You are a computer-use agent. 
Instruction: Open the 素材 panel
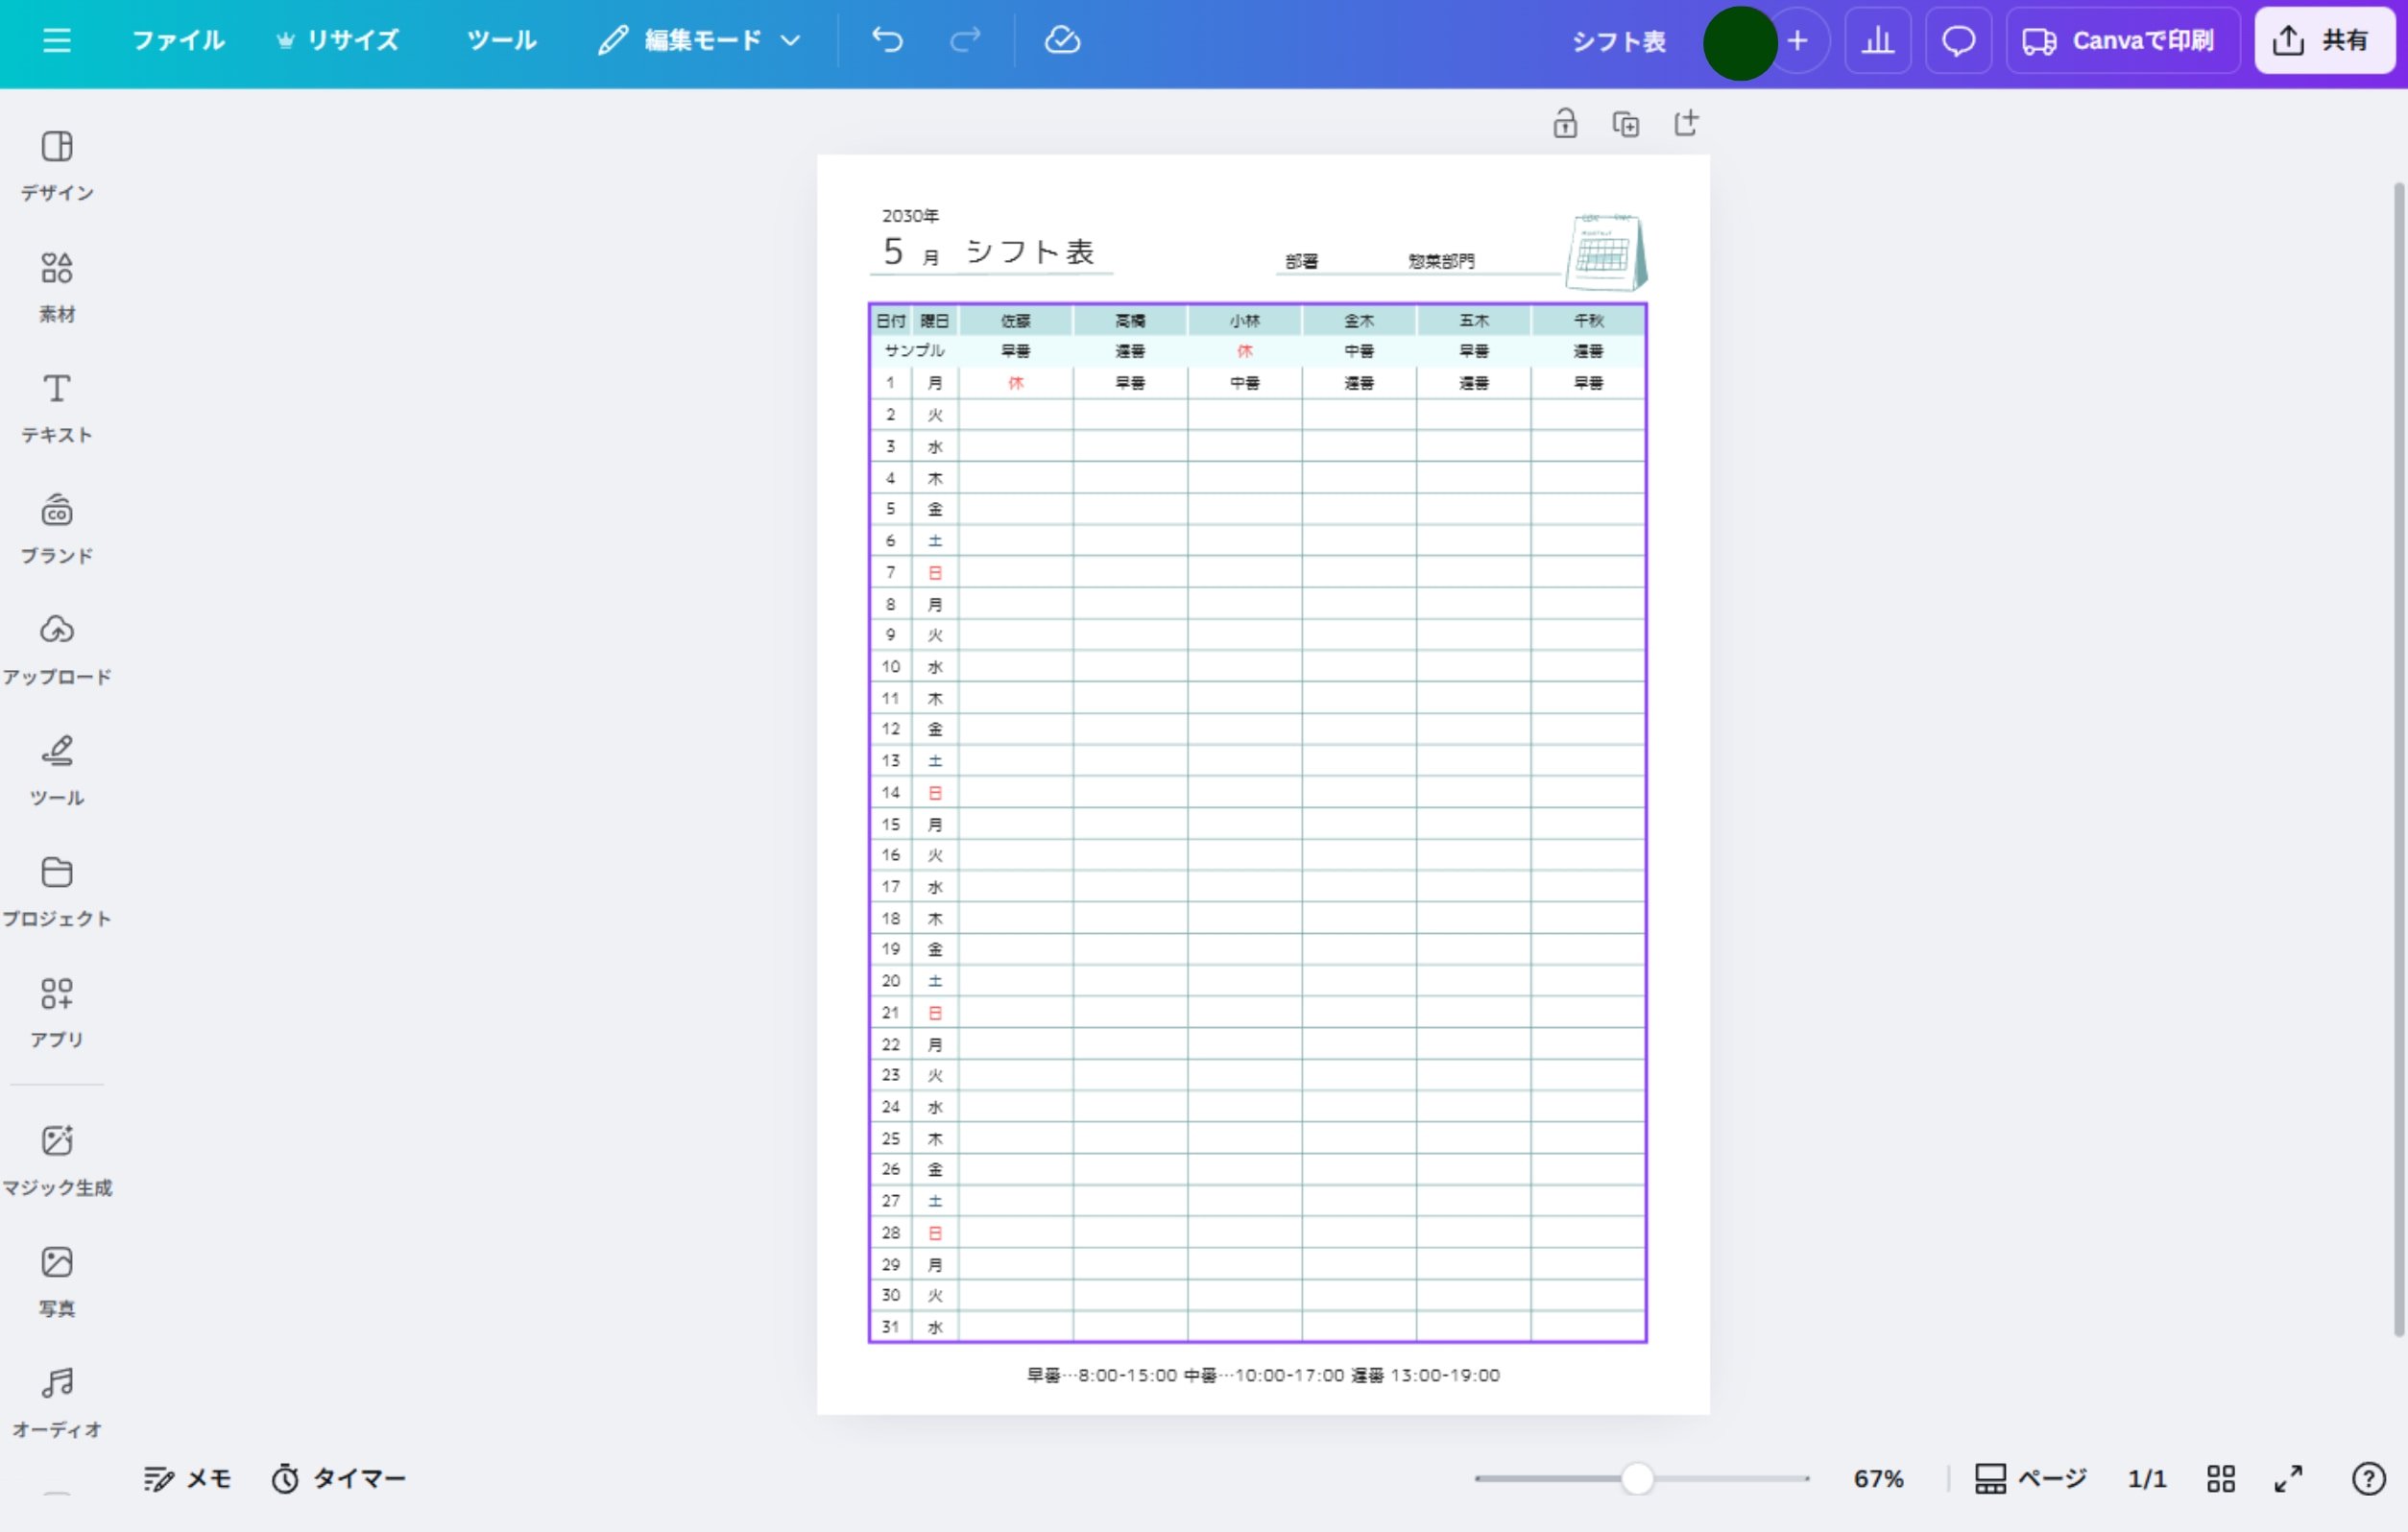point(56,283)
